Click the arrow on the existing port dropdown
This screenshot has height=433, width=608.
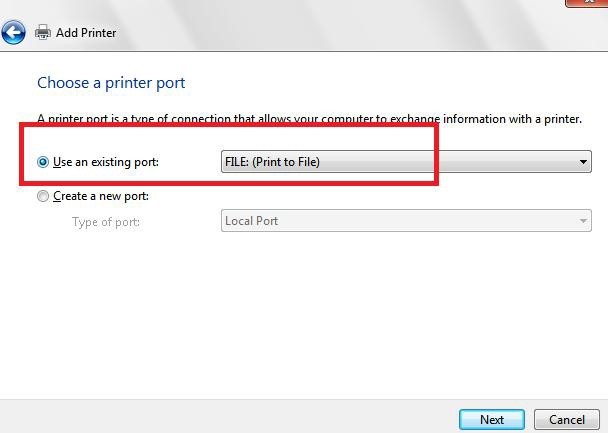583,162
